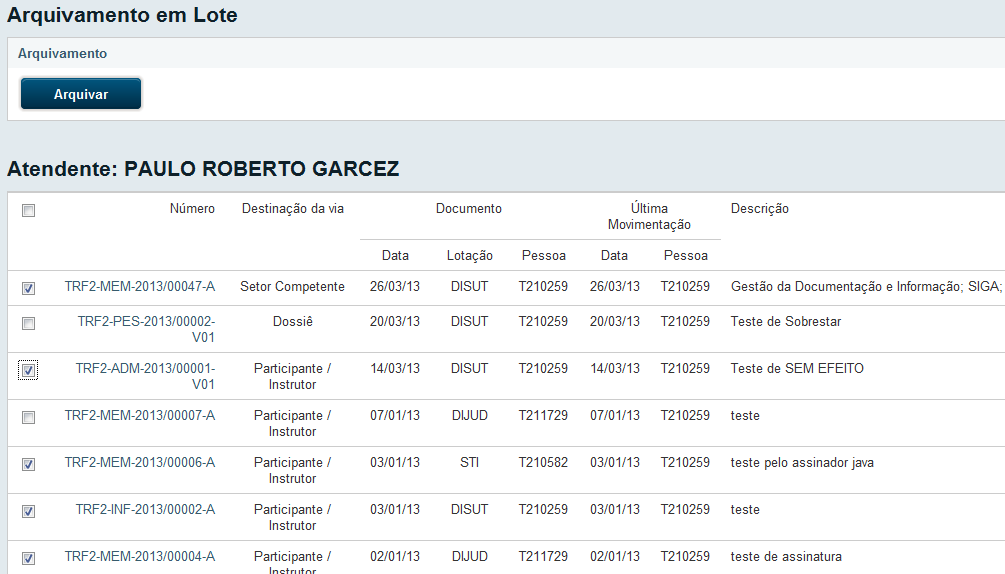The image size is (1005, 574).
Task: Check the checkbox for TRF2-PES-2013/00002-V01
Action: [x=28, y=324]
